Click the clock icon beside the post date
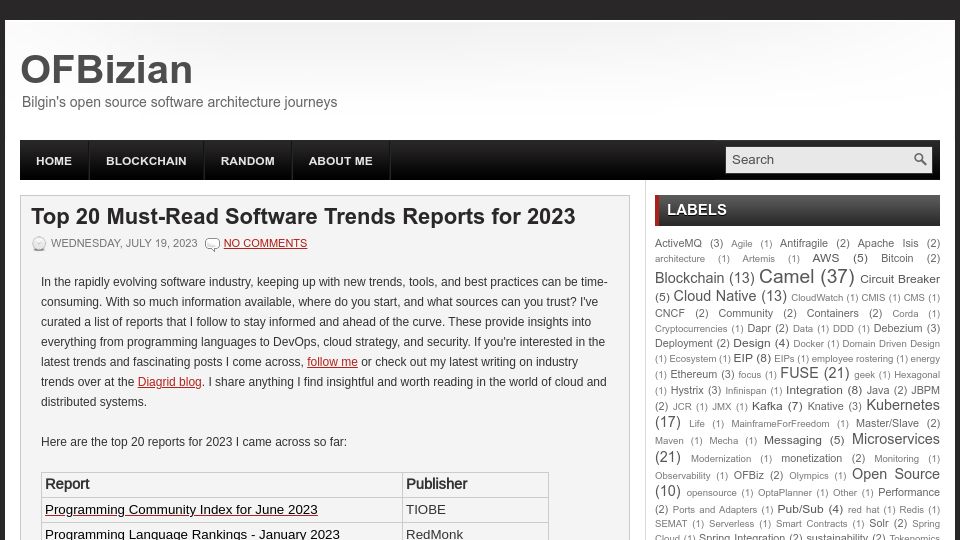This screenshot has height=540, width=960. (x=39, y=244)
